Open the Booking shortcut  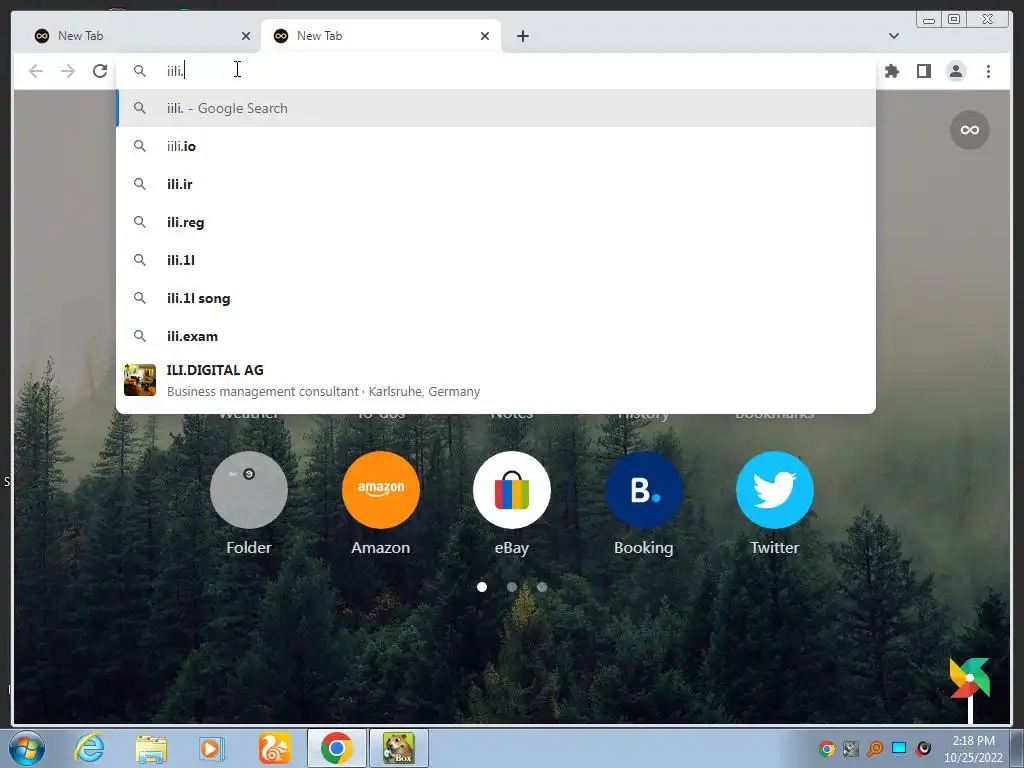click(643, 490)
